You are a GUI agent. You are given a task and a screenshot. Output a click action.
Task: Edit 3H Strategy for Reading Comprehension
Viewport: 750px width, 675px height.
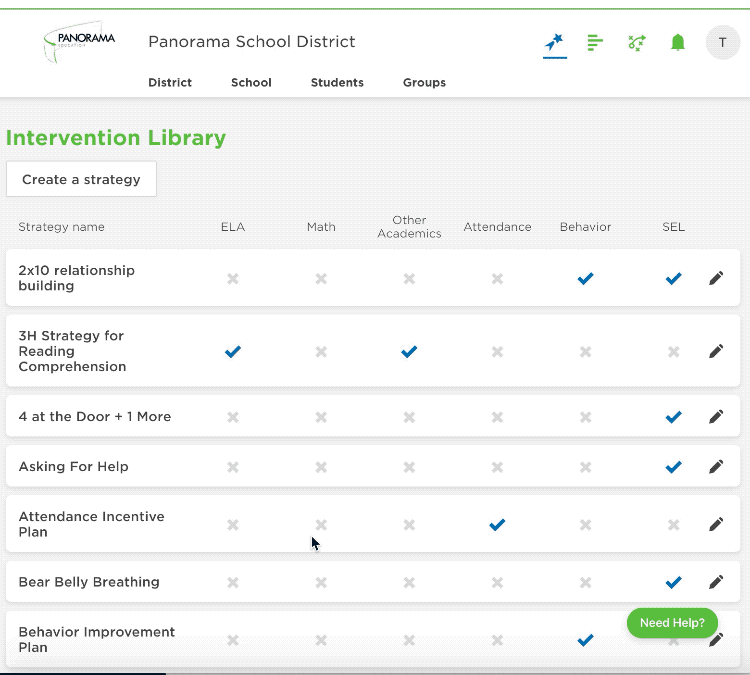point(716,351)
